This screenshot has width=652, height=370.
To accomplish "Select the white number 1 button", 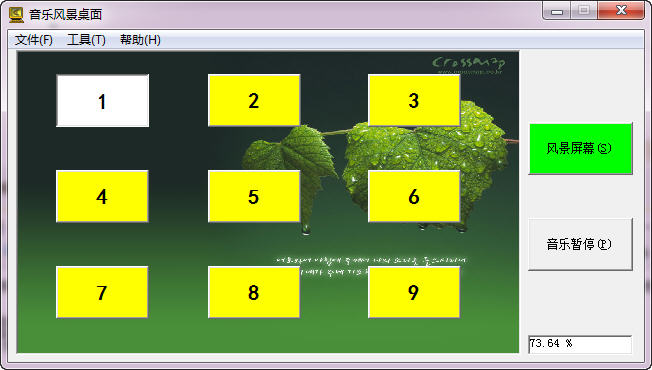I will tap(102, 101).
